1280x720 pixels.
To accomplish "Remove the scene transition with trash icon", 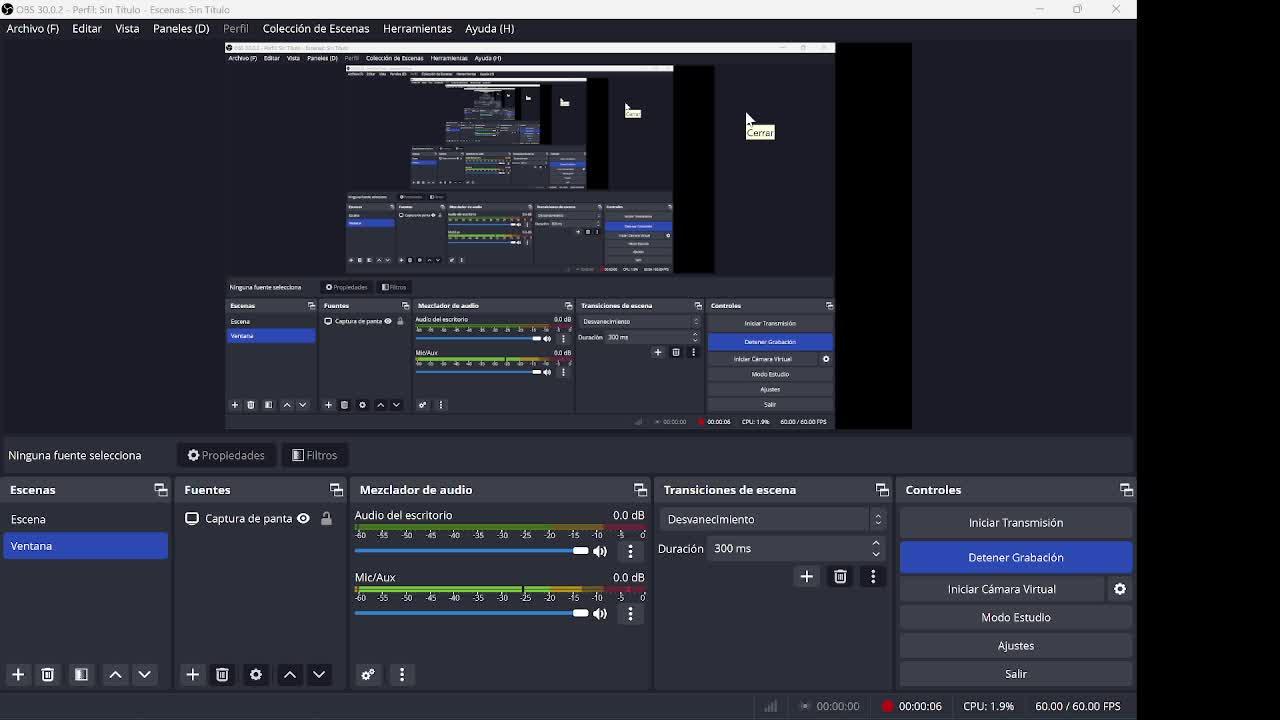I will 840,577.
